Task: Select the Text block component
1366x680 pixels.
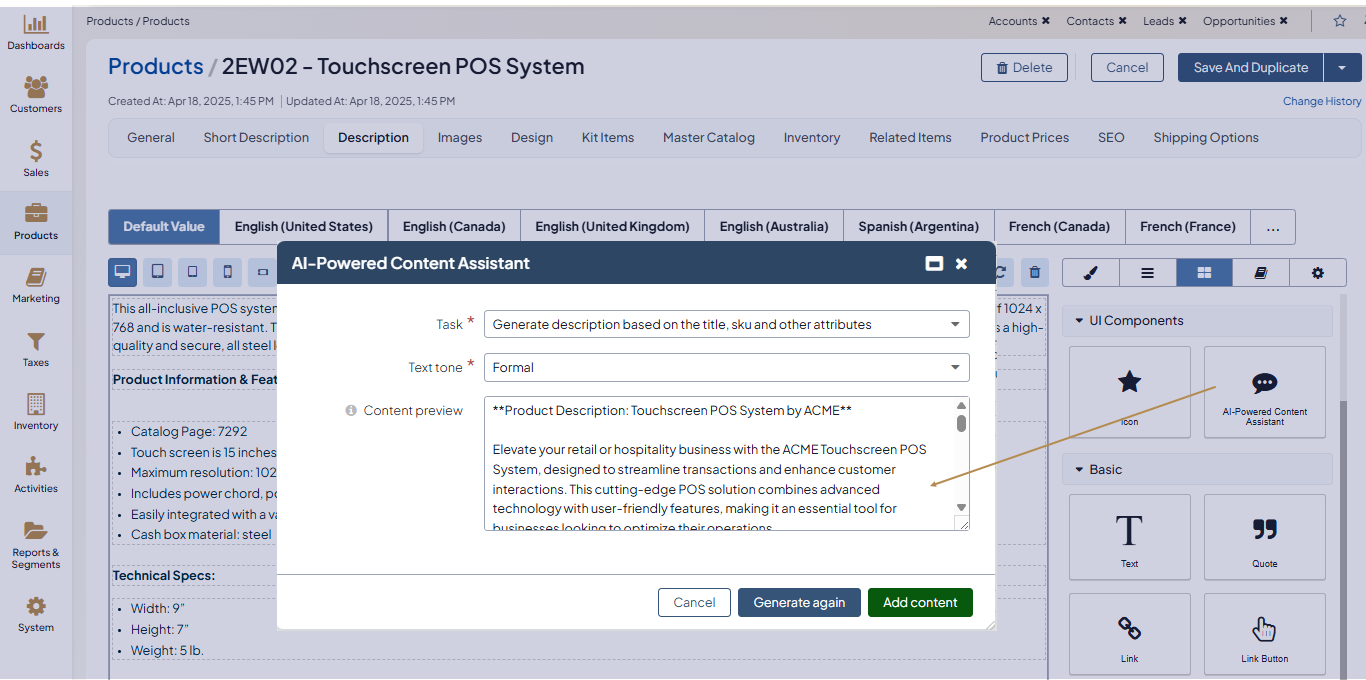Action: [1129, 537]
